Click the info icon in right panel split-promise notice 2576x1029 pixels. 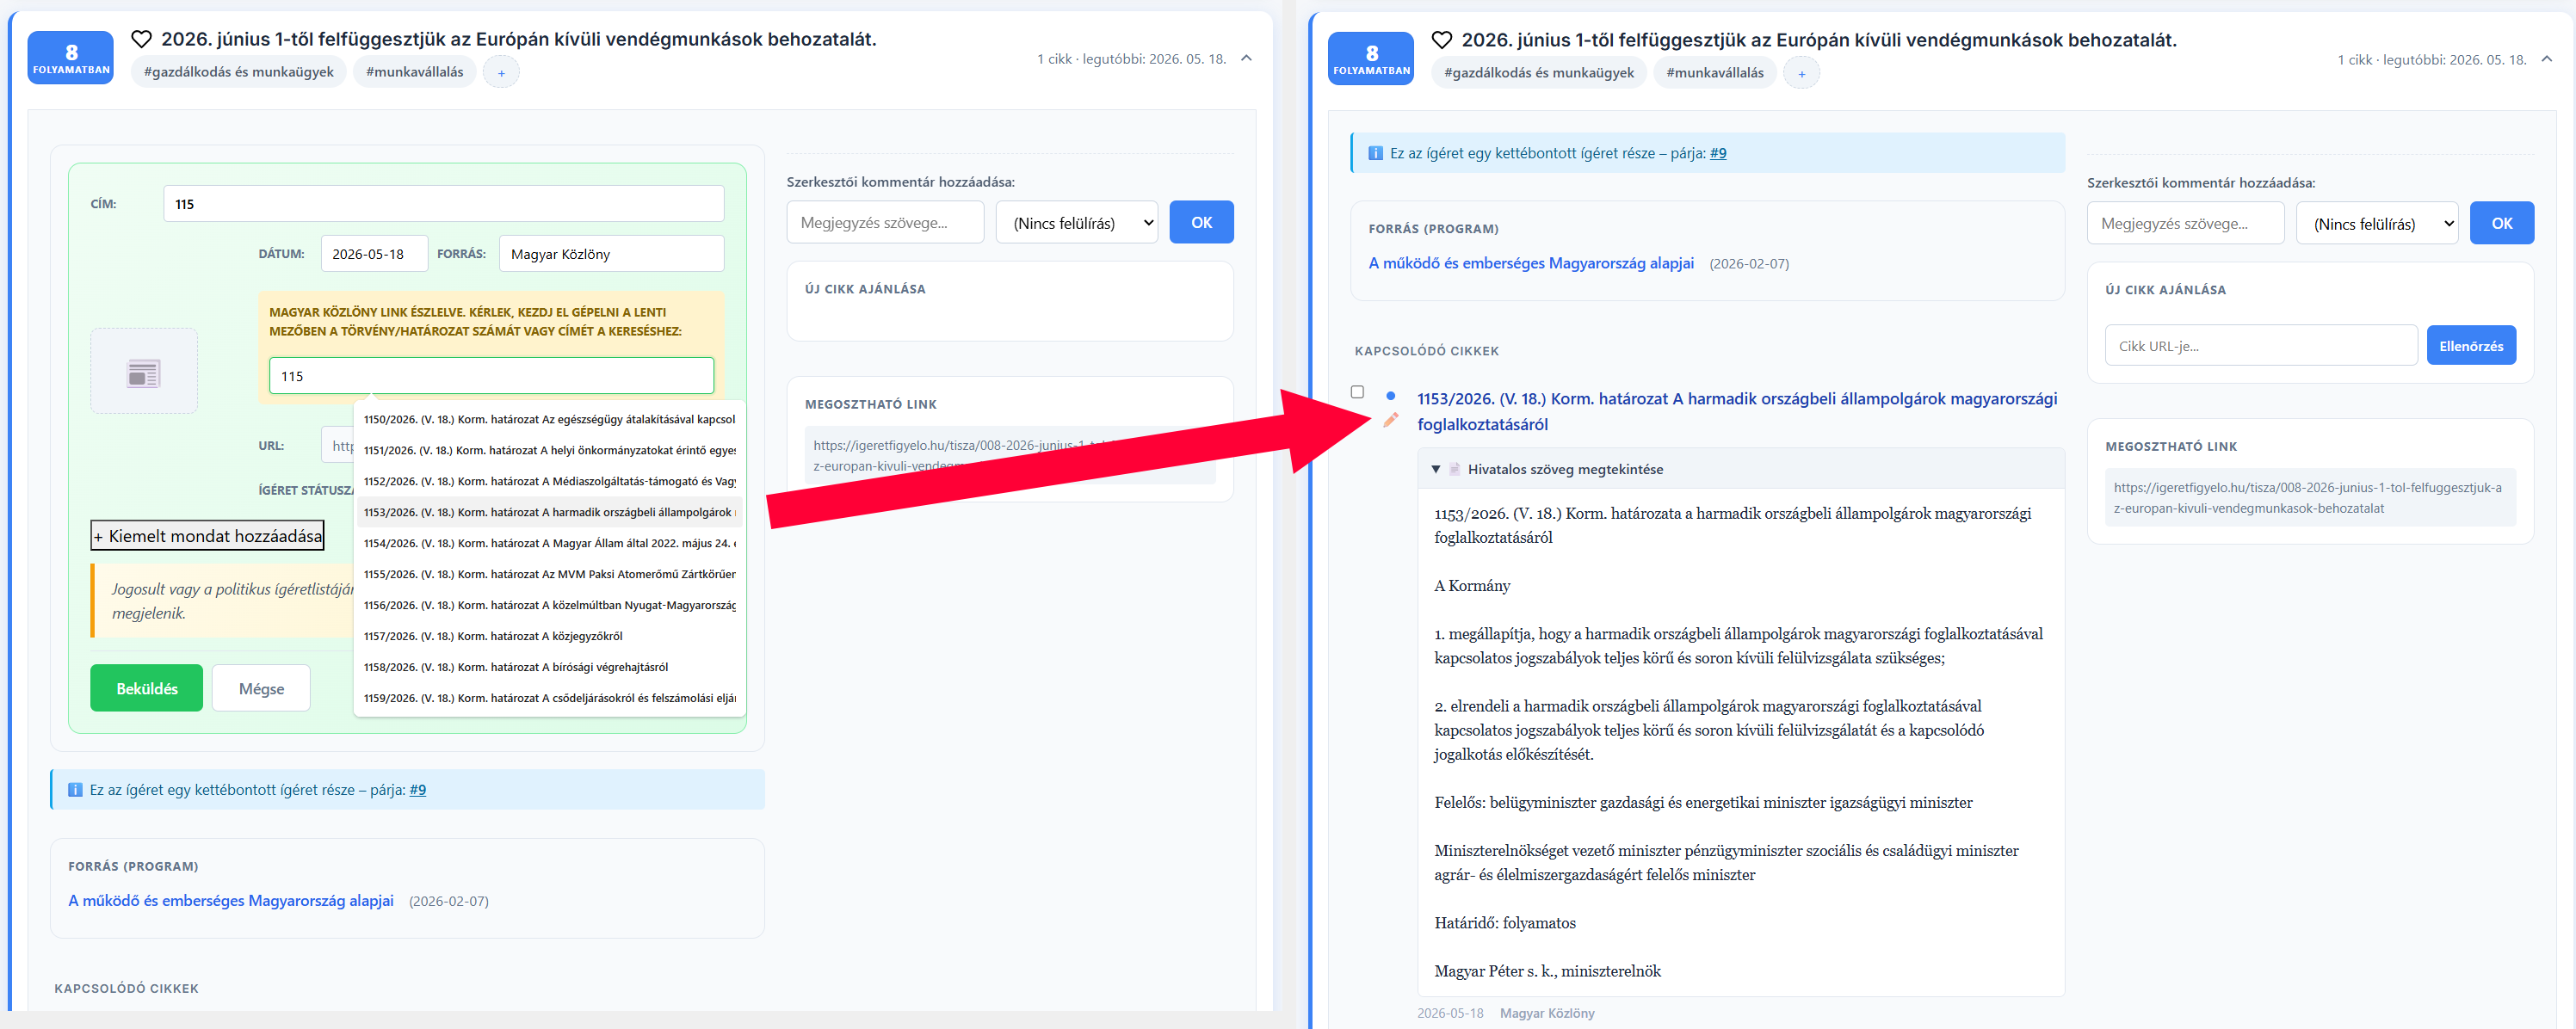[x=1375, y=153]
